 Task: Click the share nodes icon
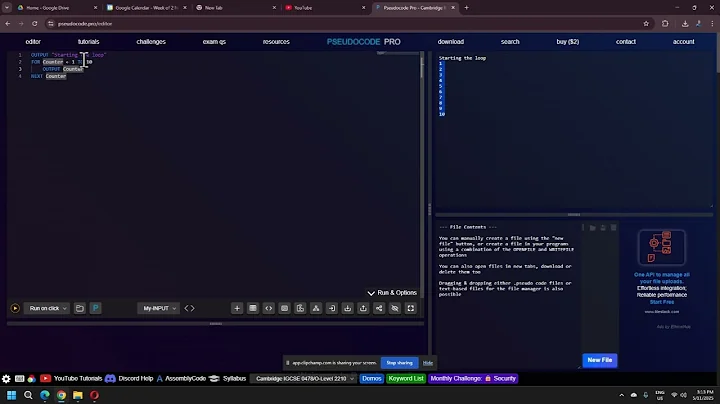pos(379,309)
